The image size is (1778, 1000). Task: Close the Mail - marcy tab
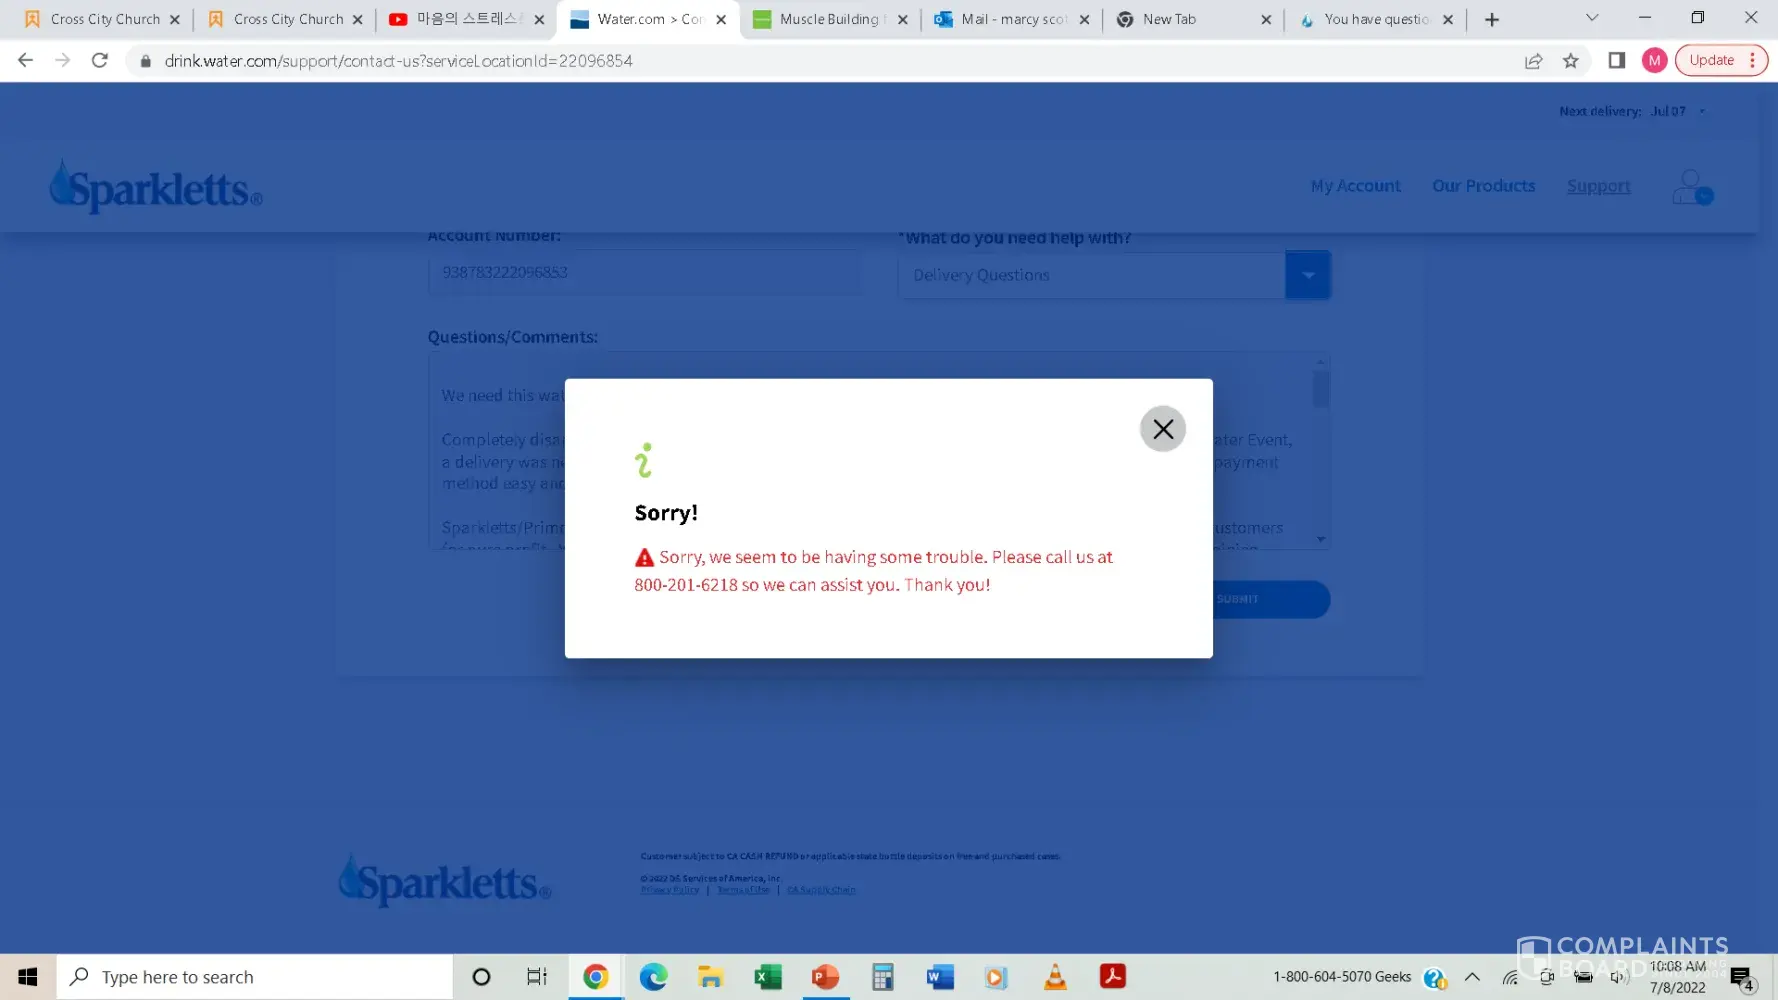(x=1084, y=20)
